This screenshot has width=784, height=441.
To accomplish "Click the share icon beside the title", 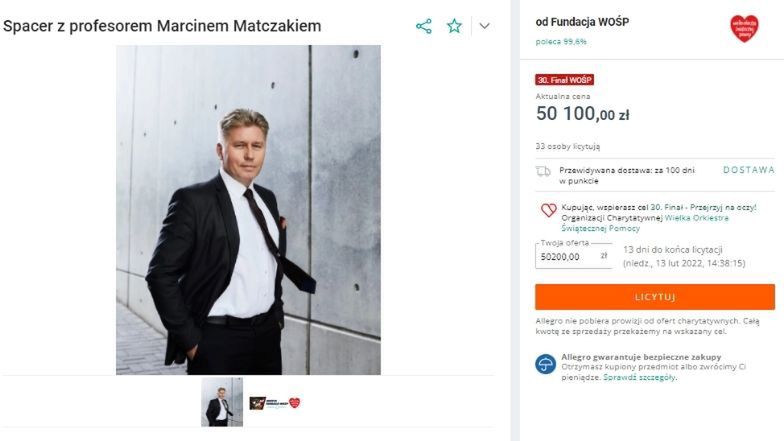I will [424, 26].
